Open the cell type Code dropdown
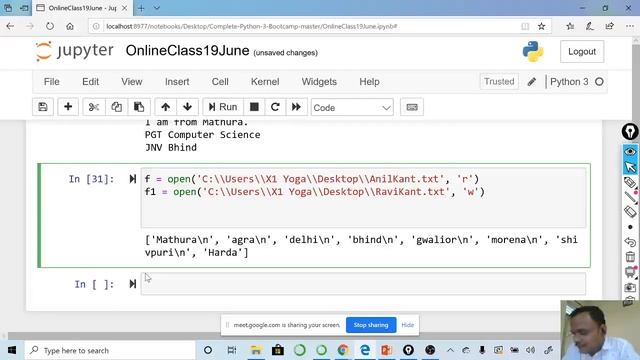Image resolution: width=640 pixels, height=360 pixels. 352,107
